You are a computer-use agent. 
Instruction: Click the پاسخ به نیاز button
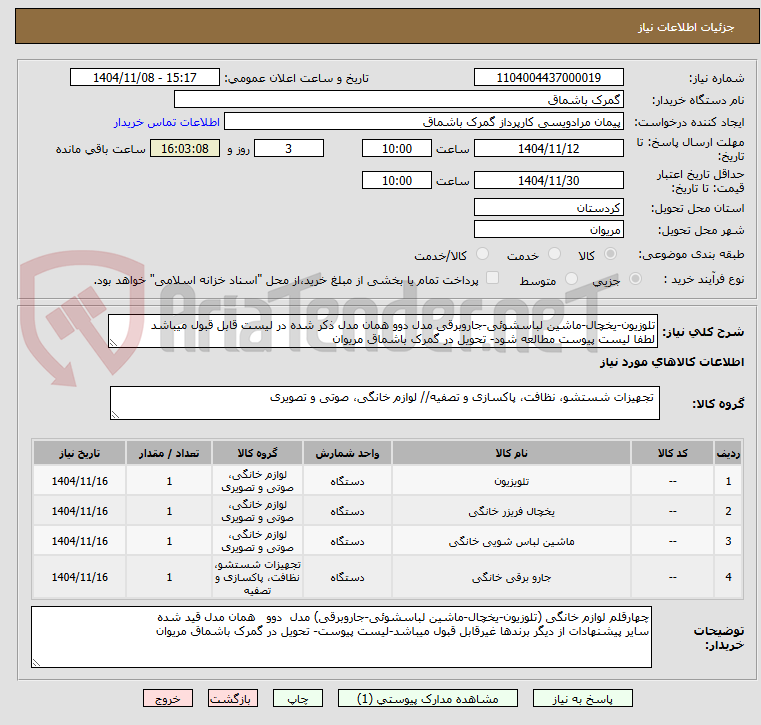coord(582,699)
